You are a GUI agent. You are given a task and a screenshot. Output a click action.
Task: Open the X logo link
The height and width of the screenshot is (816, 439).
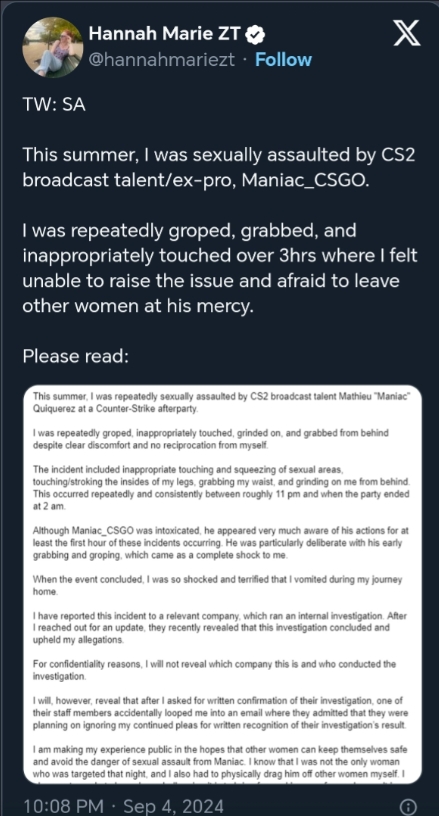click(x=406, y=35)
